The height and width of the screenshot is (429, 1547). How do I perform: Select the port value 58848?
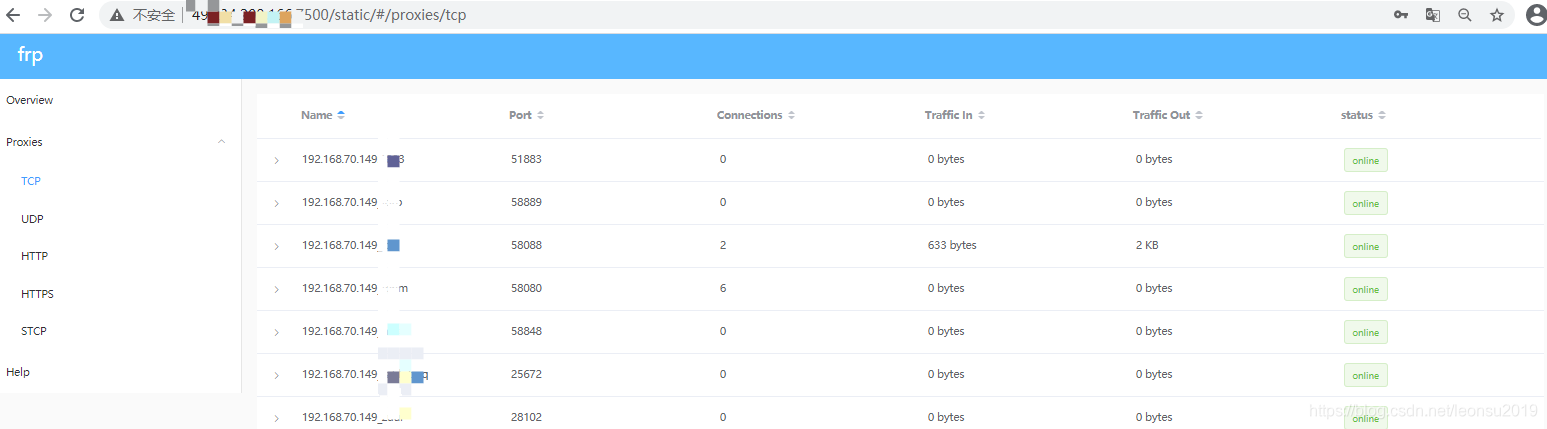pos(526,331)
